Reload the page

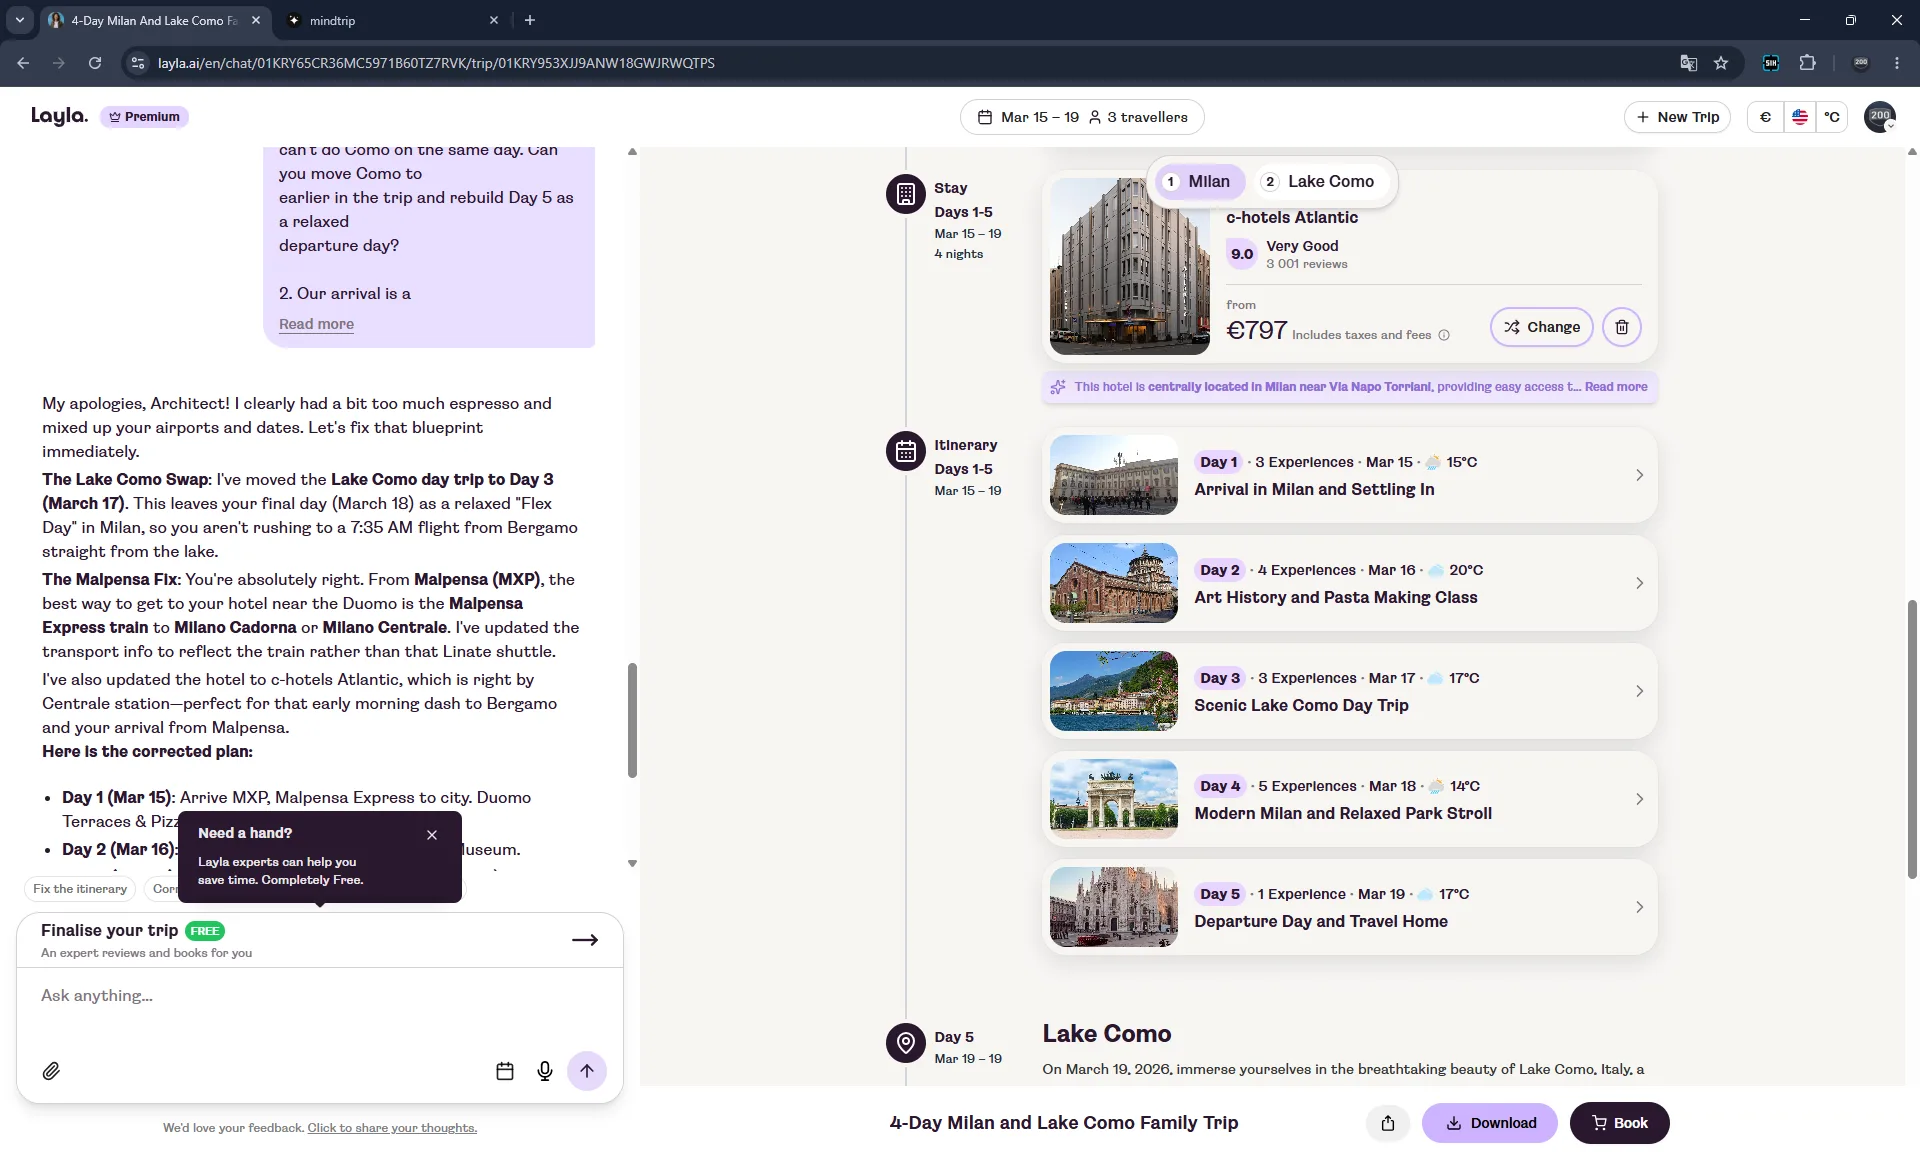pyautogui.click(x=95, y=63)
